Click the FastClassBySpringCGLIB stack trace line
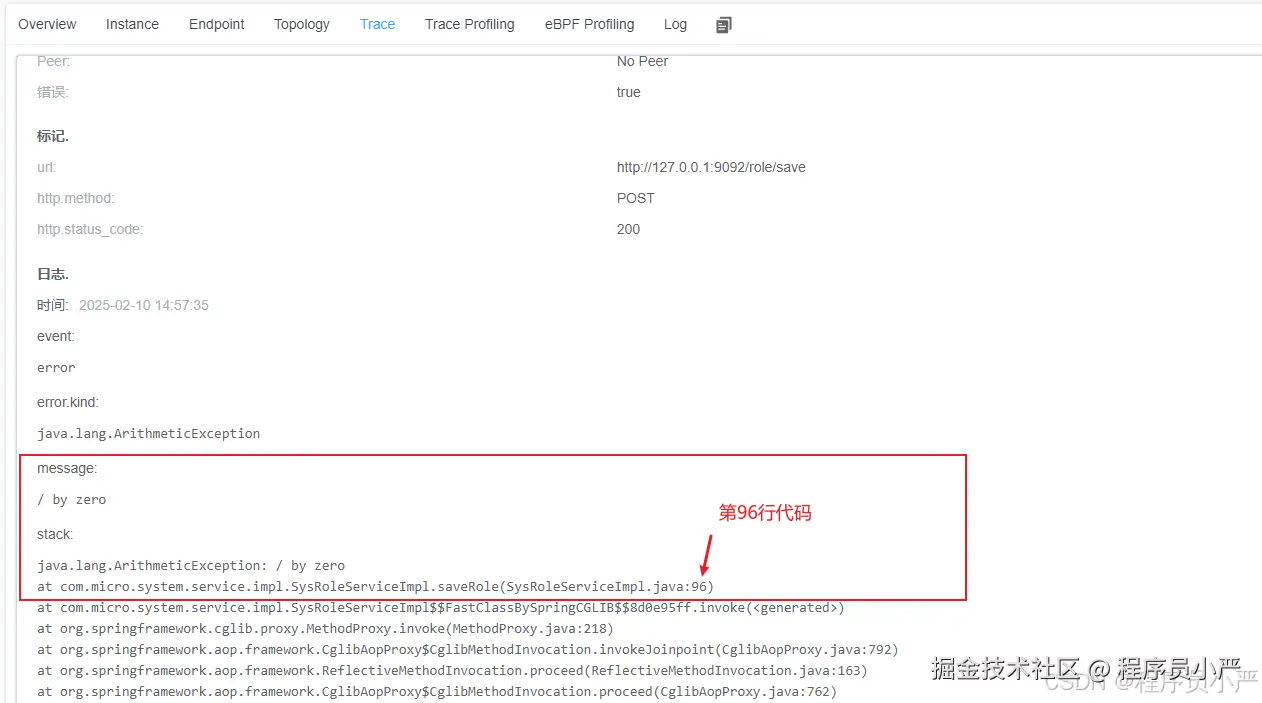 tap(441, 607)
